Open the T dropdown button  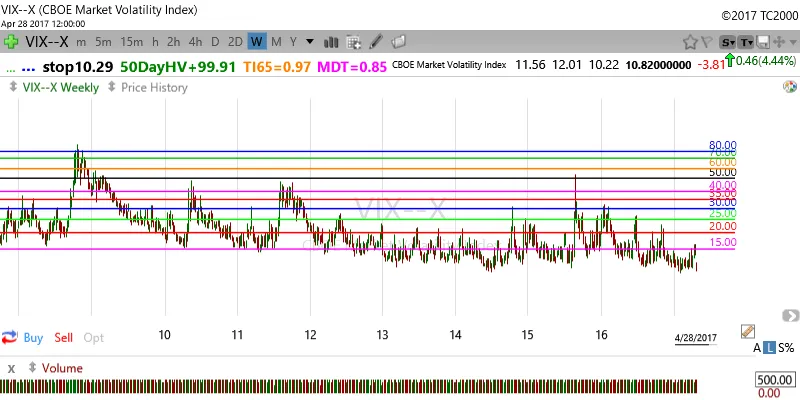(x=746, y=42)
